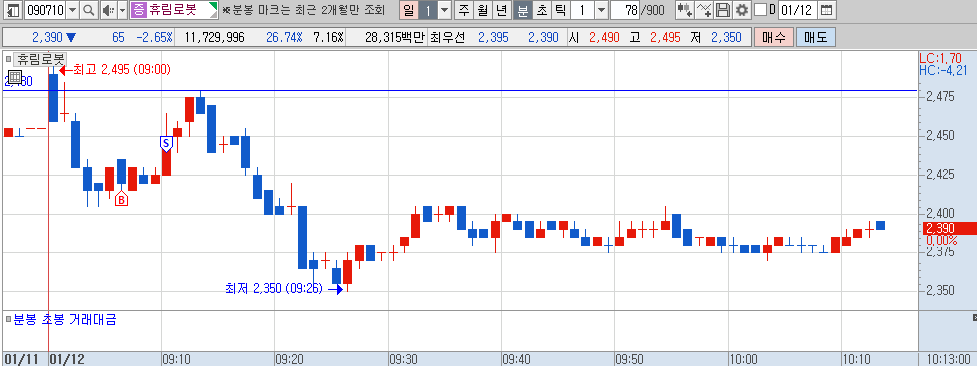977x366 pixels.
Task: Click the save chart floppy icon
Action: coord(723,9)
